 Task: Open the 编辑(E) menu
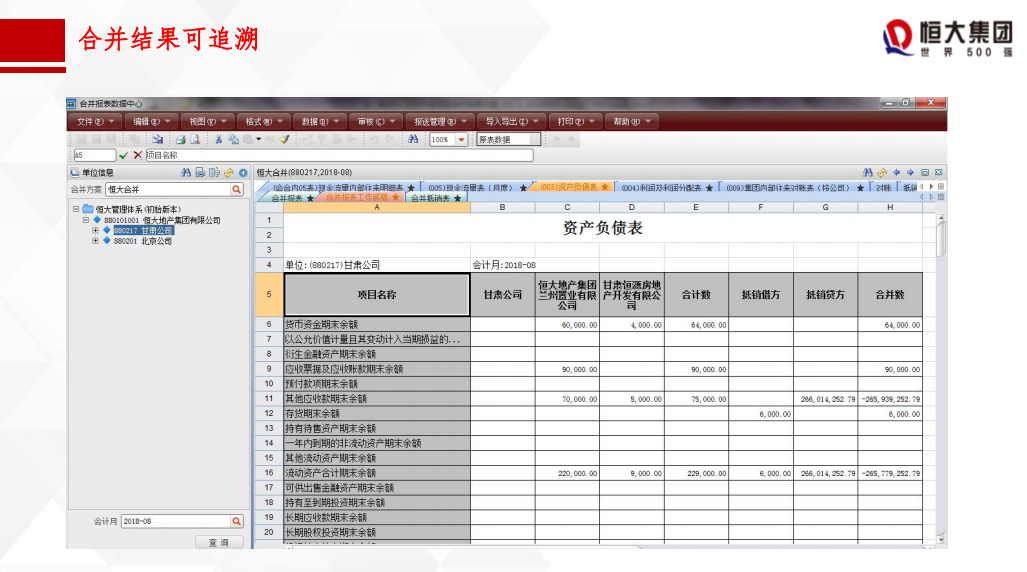[x=151, y=121]
